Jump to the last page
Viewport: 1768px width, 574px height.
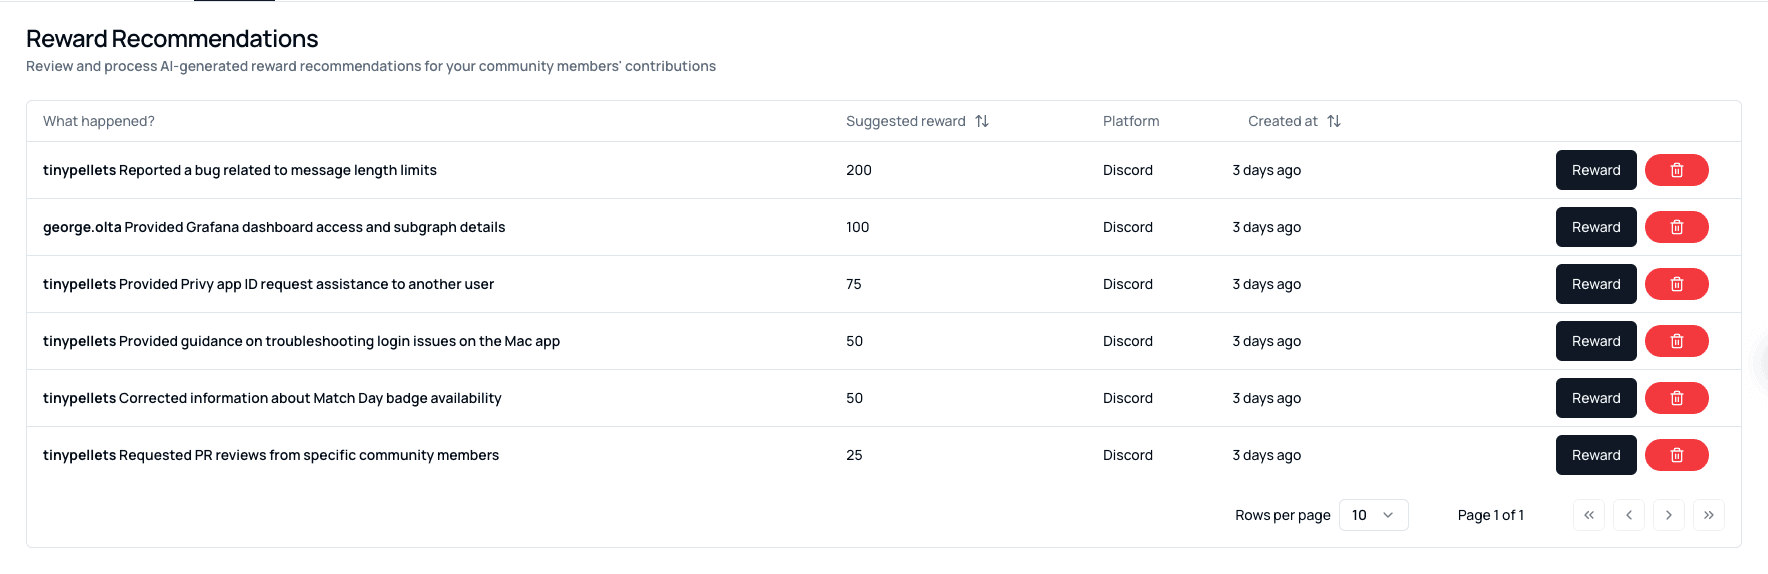(1709, 515)
